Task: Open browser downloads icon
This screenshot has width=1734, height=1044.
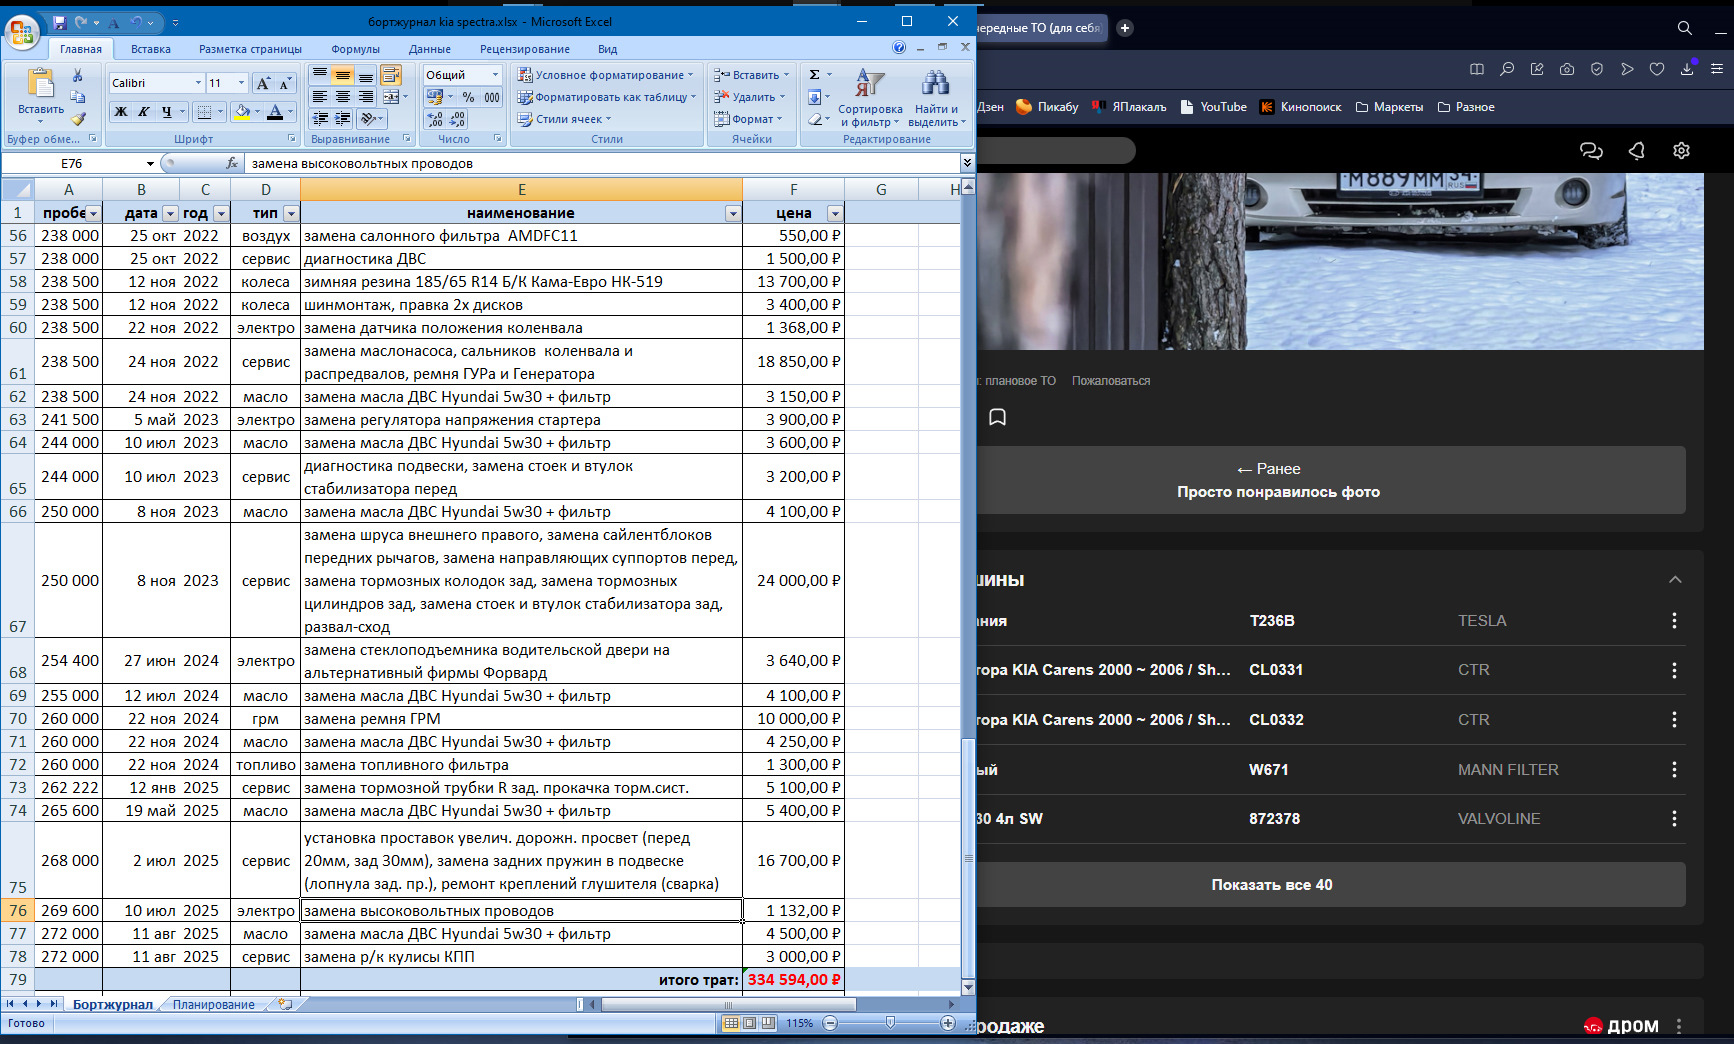Action: [1687, 69]
